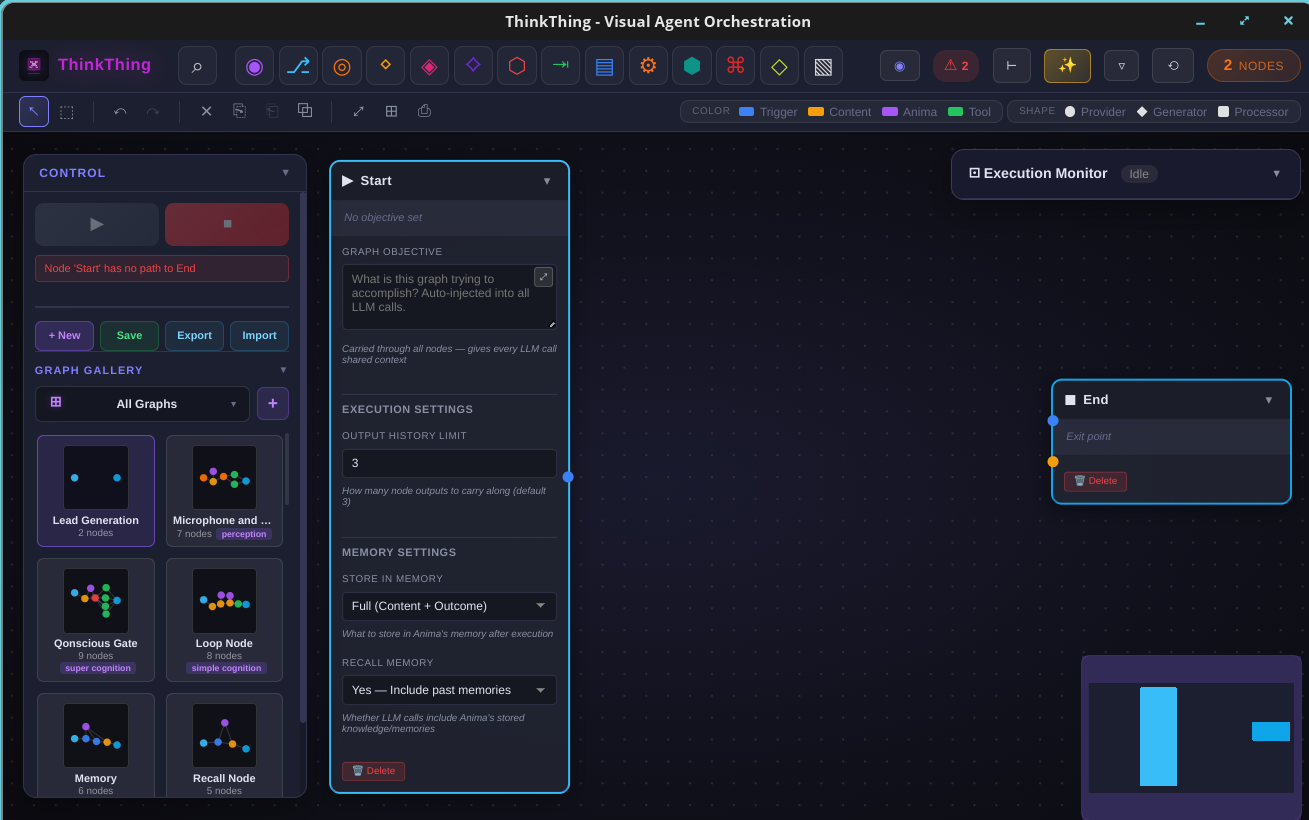Choose the dashed marquee selection tool
1309x820 pixels.
[x=67, y=111]
